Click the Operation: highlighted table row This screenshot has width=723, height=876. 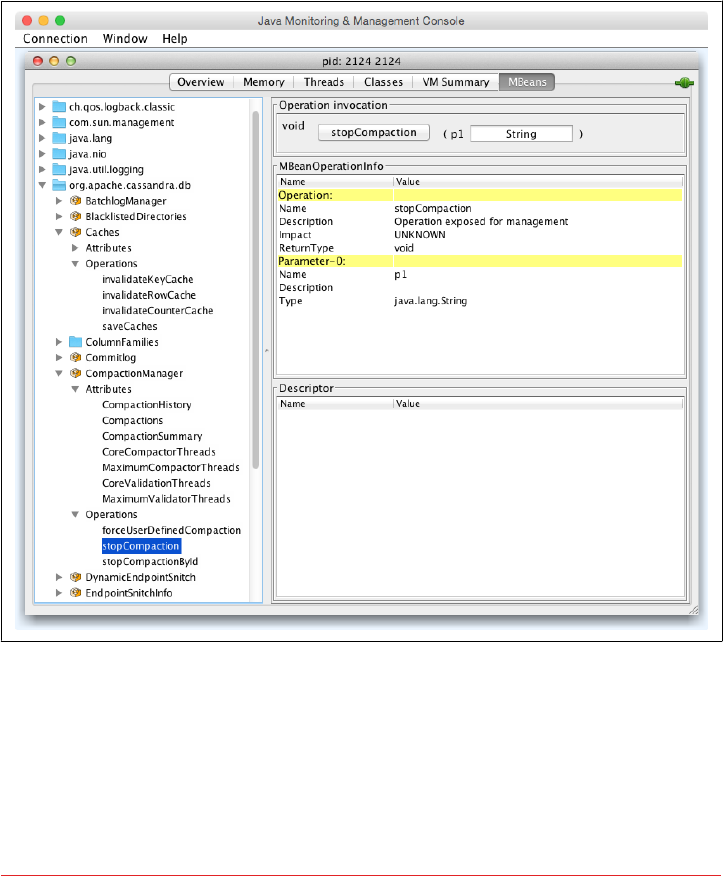[480, 195]
